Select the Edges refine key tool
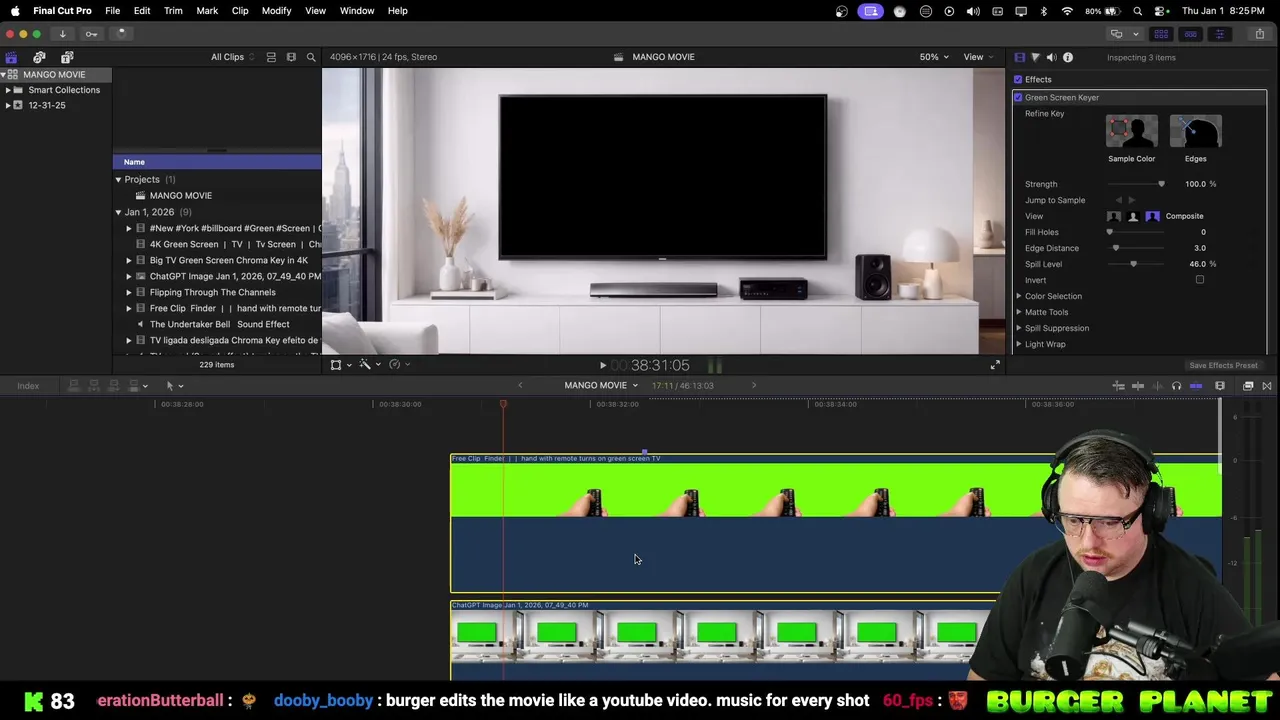 [x=1195, y=131]
